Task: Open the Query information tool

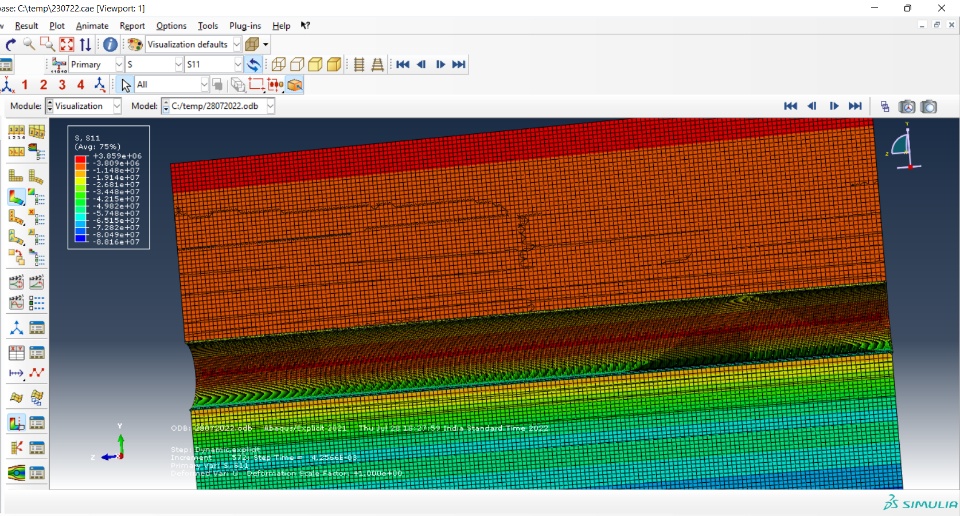Action: [x=110, y=44]
